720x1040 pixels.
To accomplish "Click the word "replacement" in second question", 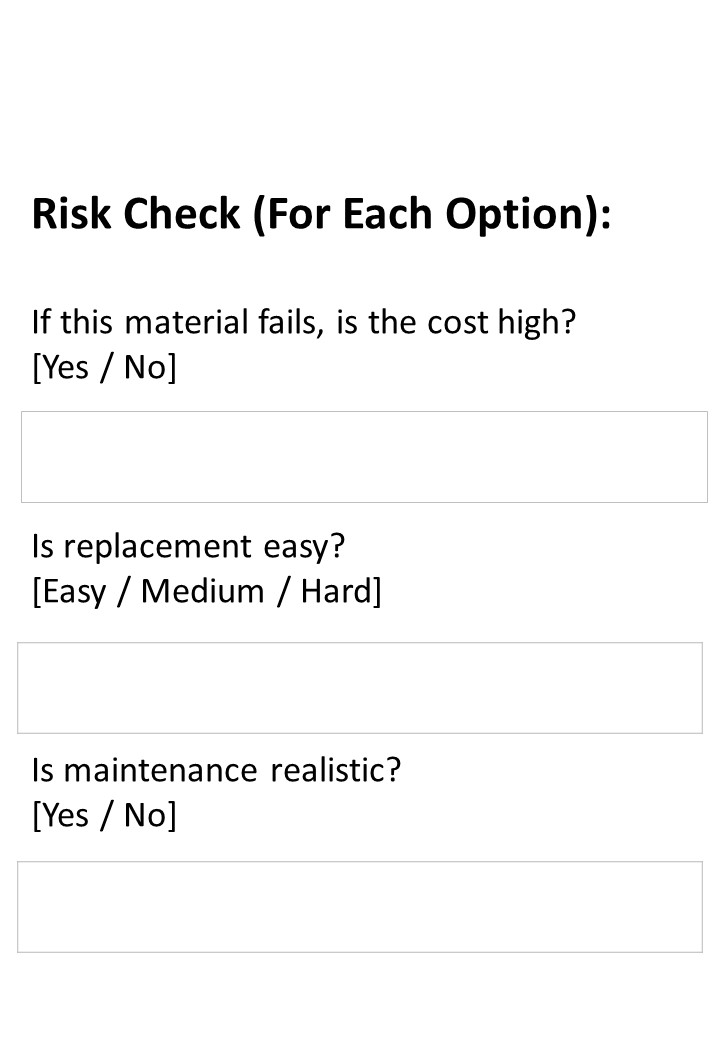I will coord(158,547).
